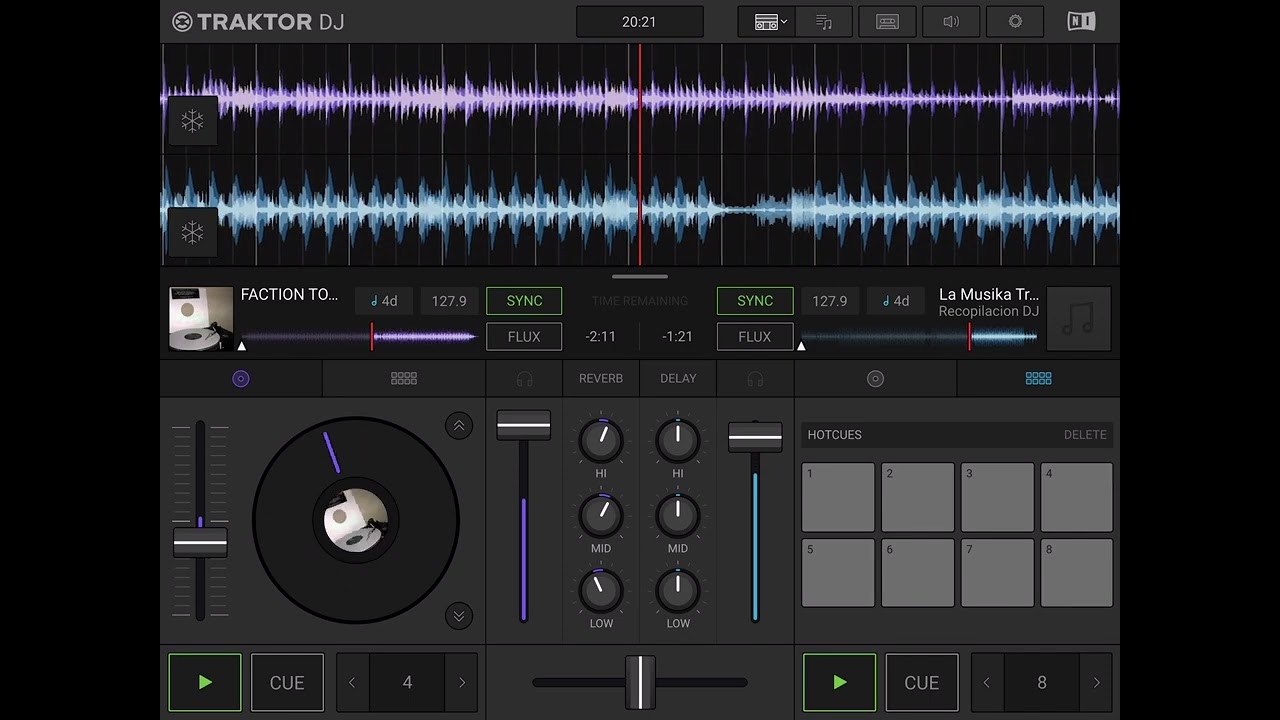The width and height of the screenshot is (1280, 720).
Task: Click the left deck mini waveform overview
Action: [x=359, y=337]
